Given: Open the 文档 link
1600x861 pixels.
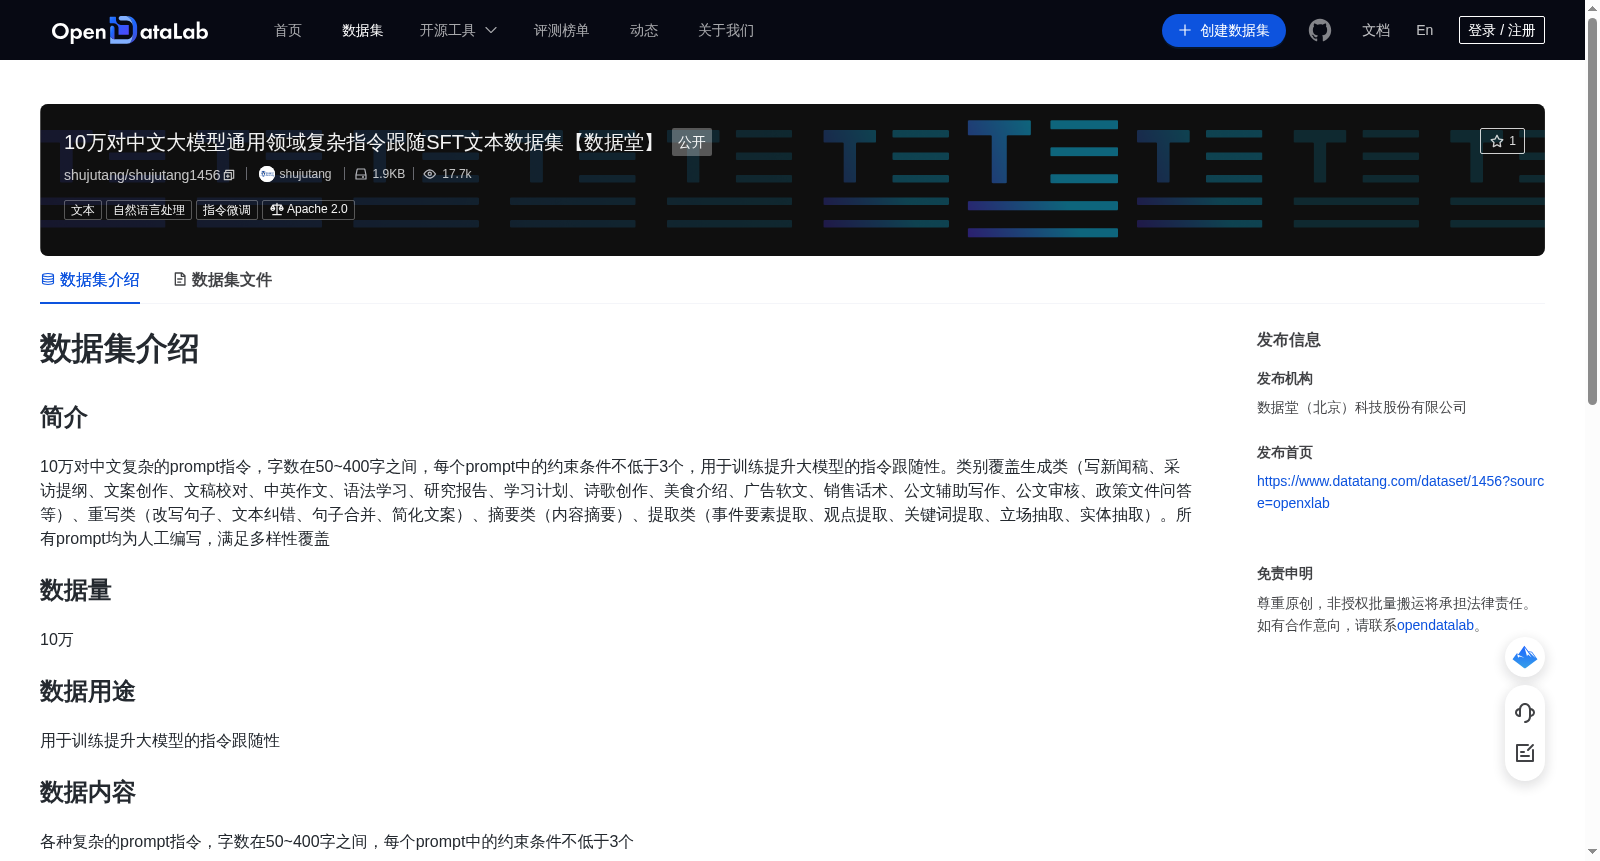Looking at the screenshot, I should point(1376,30).
